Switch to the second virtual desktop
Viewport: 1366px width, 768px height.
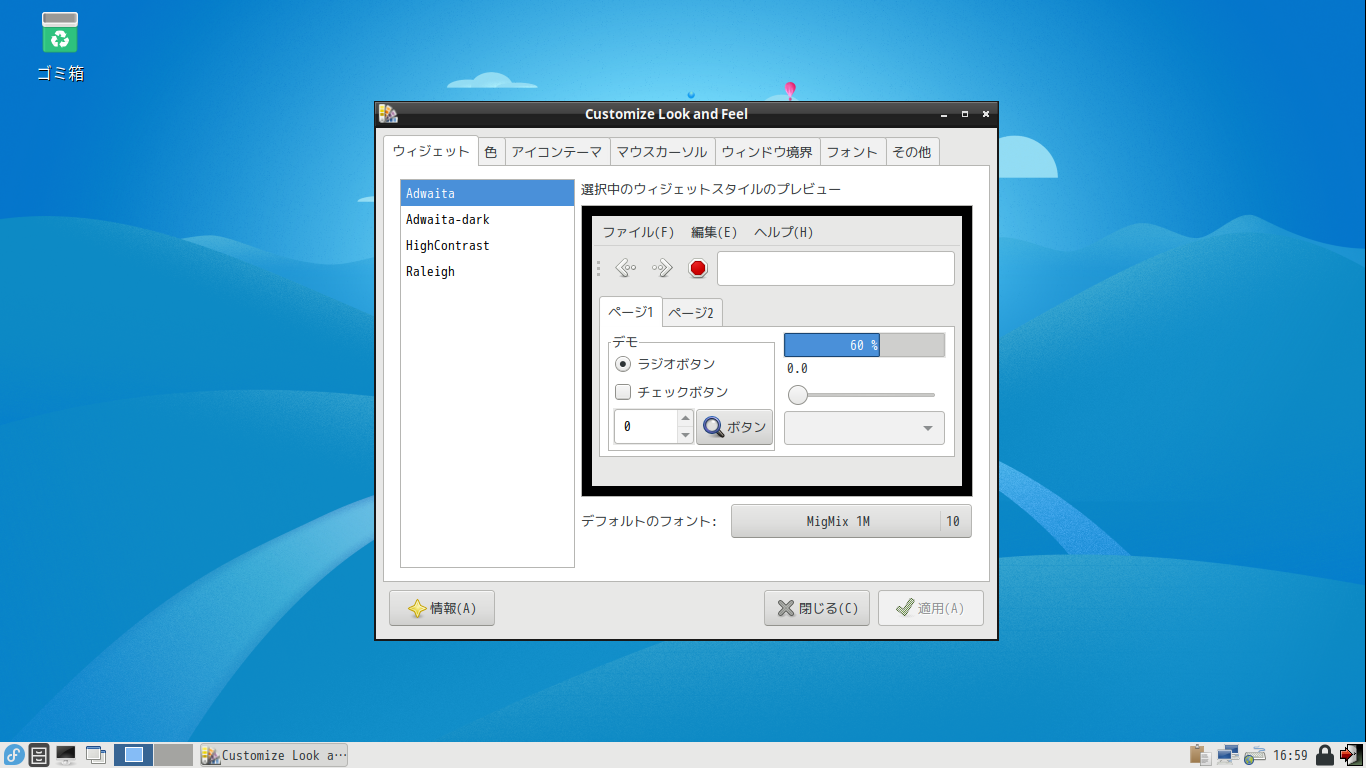click(x=173, y=755)
